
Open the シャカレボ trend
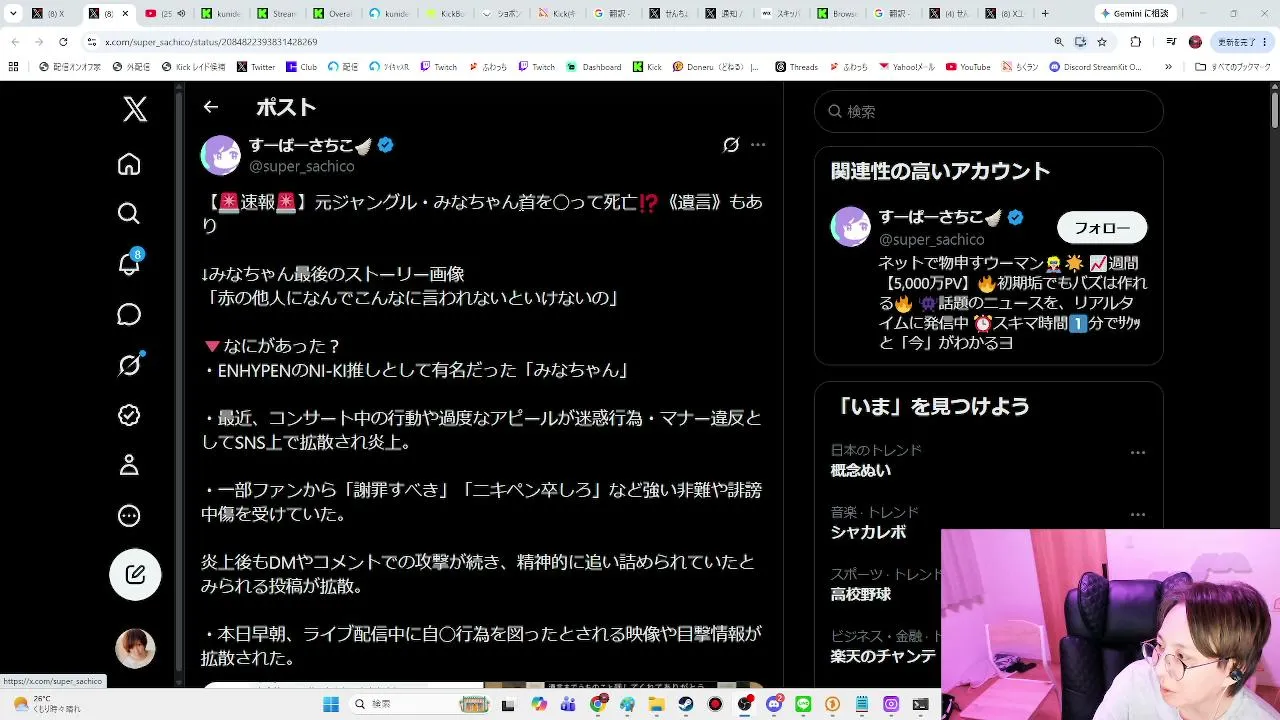point(869,532)
